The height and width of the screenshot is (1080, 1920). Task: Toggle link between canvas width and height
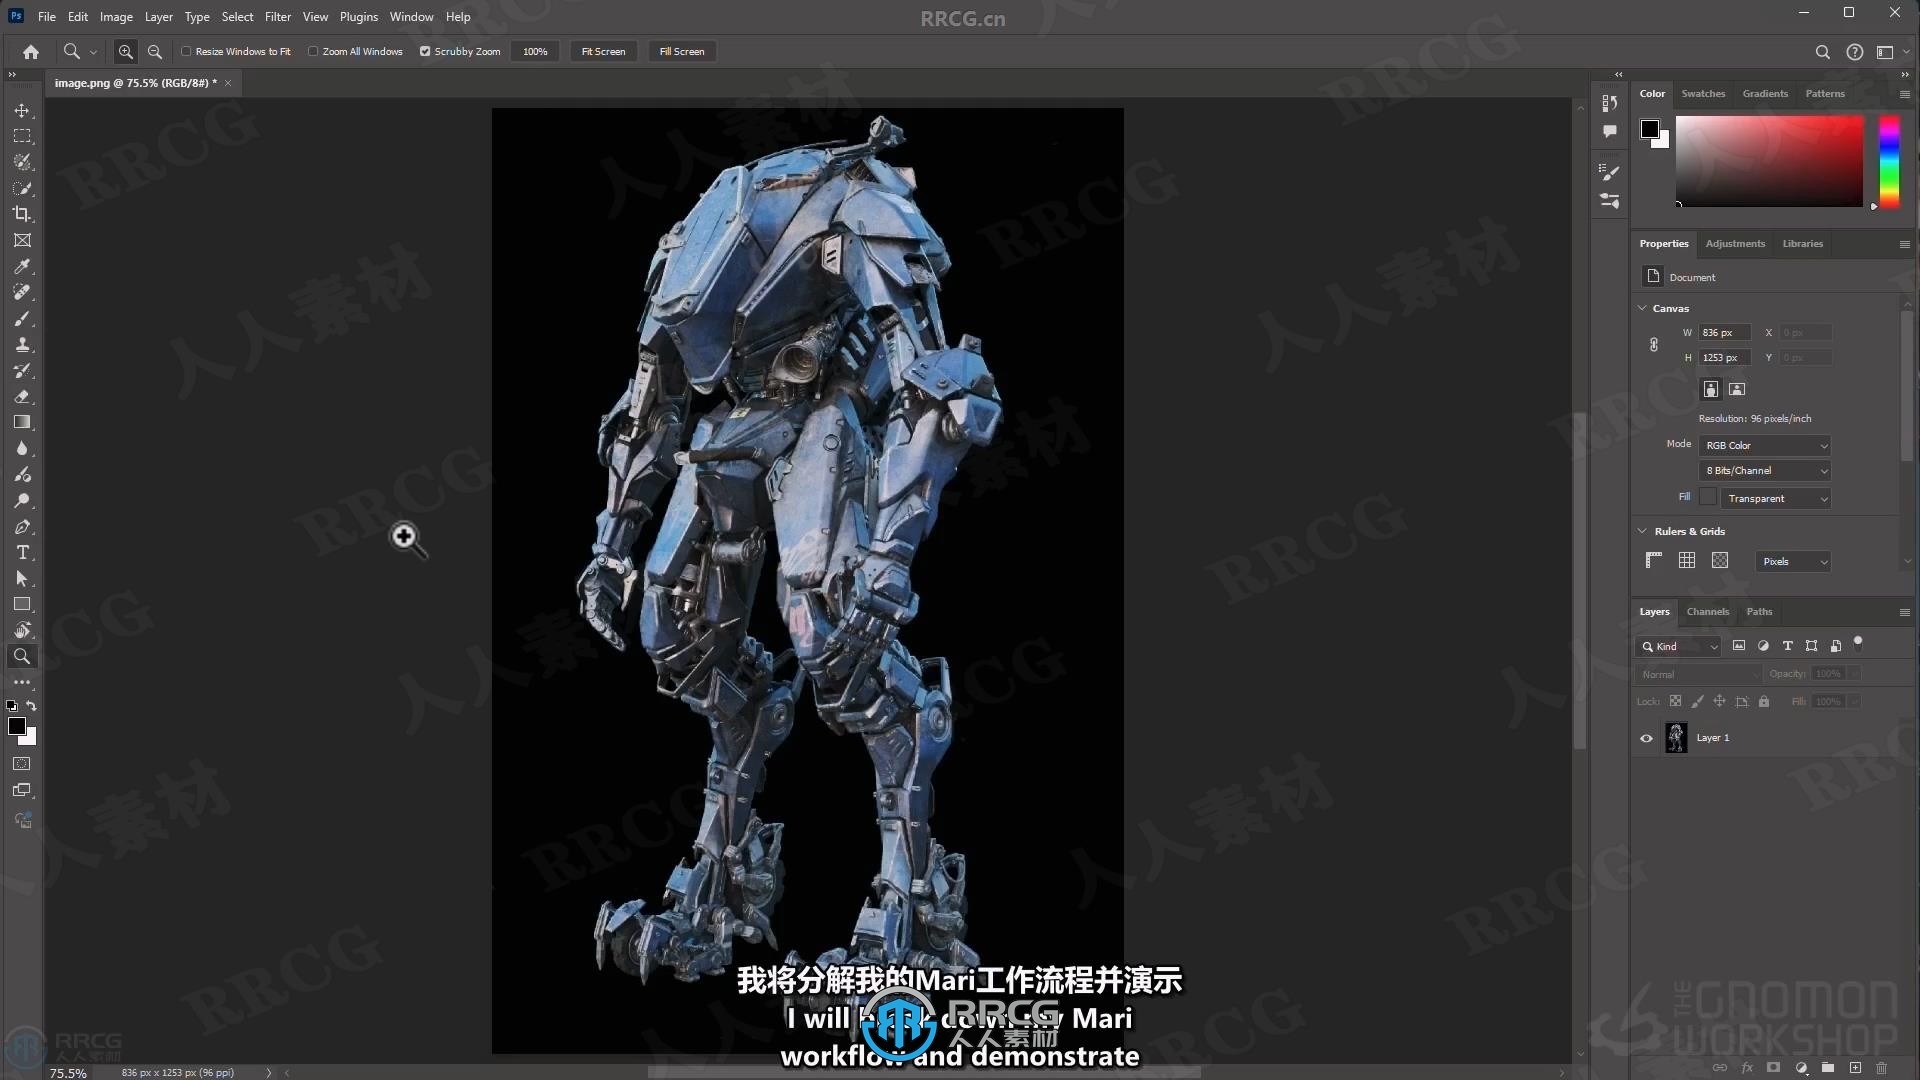(1654, 345)
